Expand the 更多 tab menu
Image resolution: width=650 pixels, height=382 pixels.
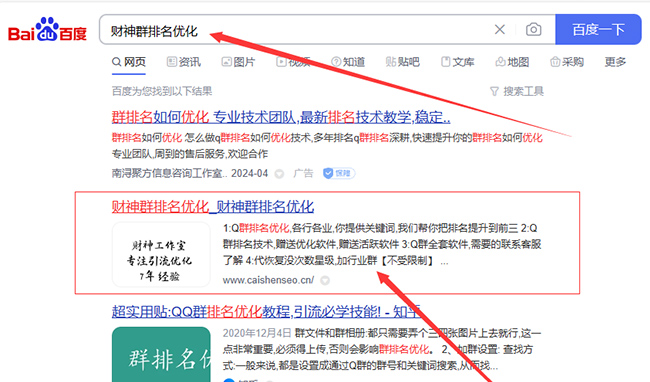point(615,62)
